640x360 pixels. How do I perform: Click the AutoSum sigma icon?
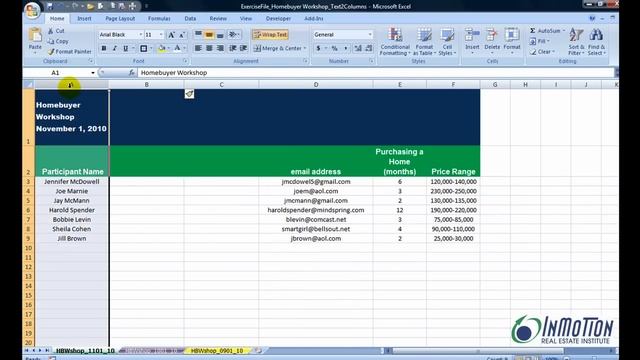[x=533, y=31]
